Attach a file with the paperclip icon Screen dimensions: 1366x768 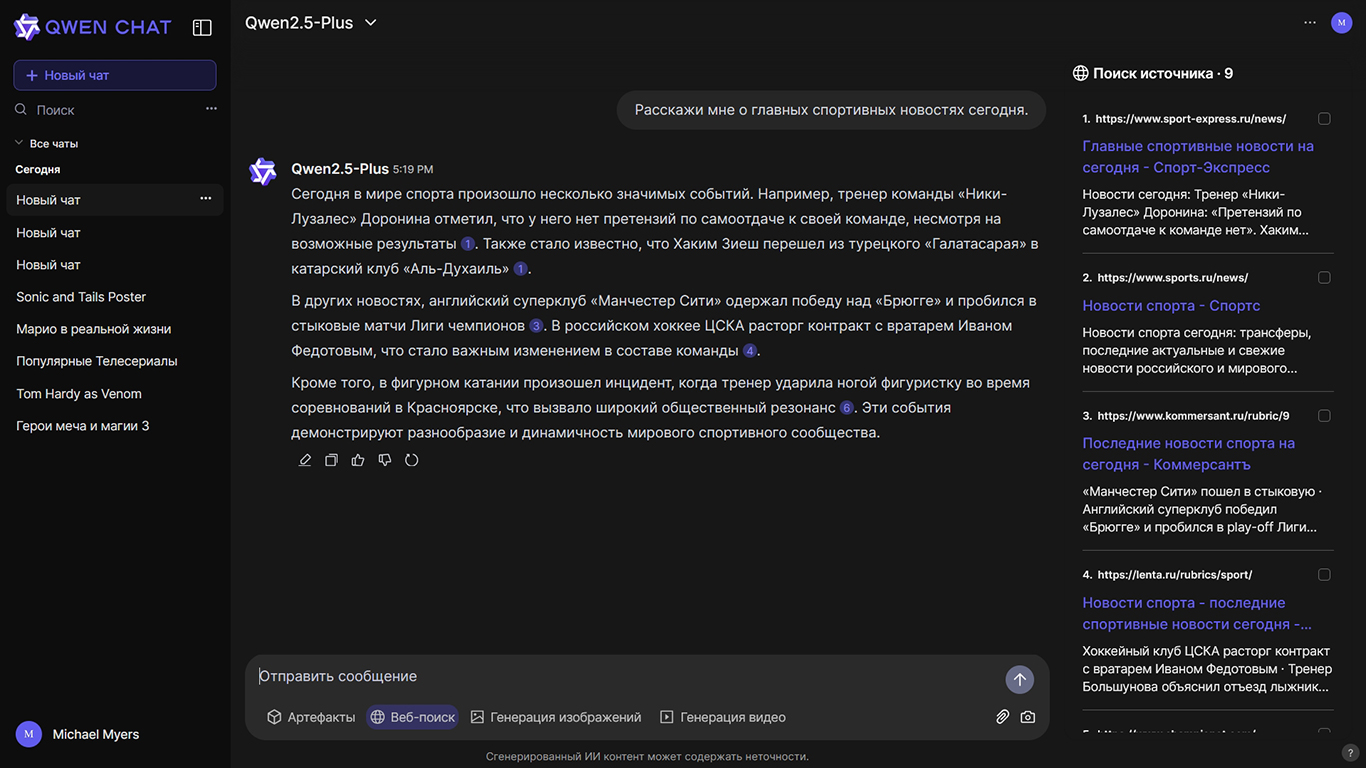1002,717
